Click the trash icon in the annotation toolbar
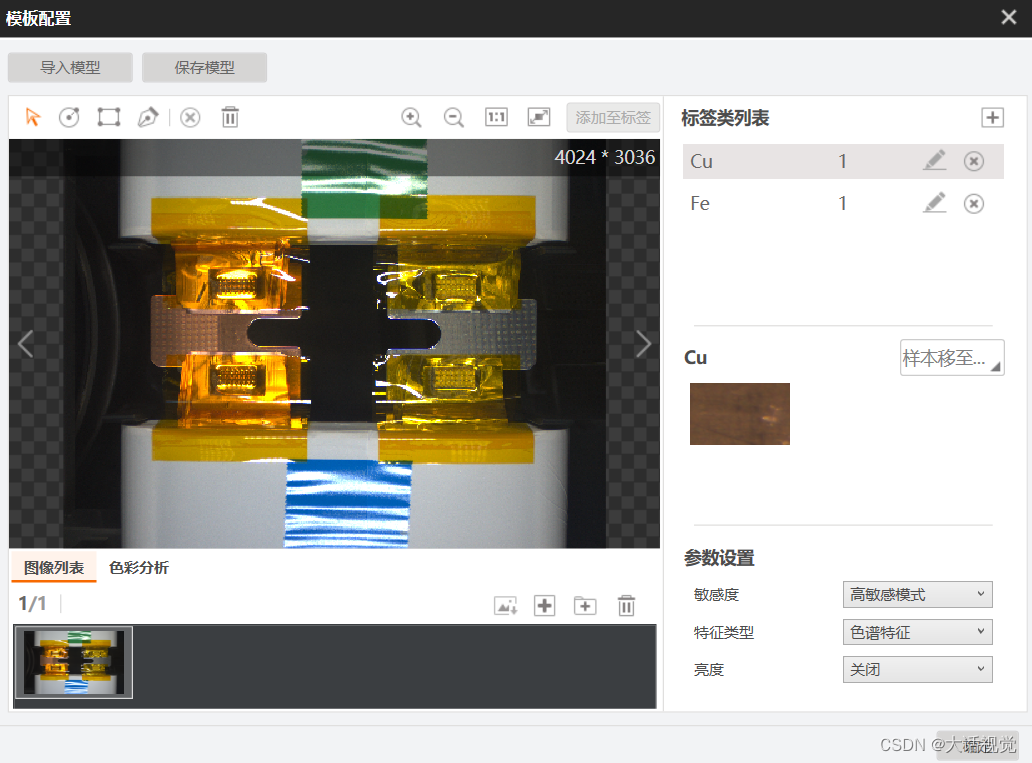The height and width of the screenshot is (763, 1032). (x=229, y=117)
